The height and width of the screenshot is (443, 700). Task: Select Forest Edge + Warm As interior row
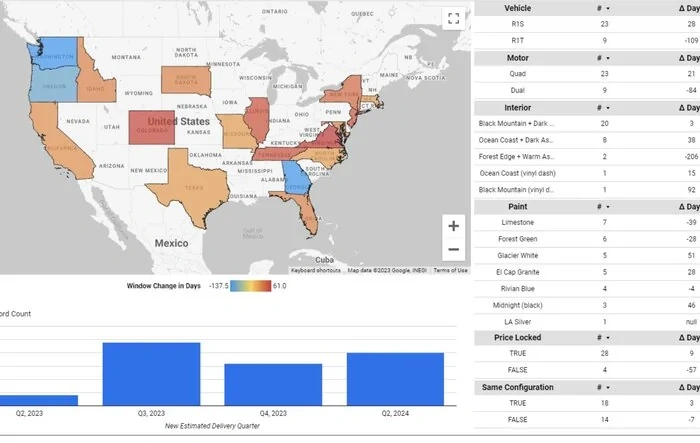coord(587,156)
